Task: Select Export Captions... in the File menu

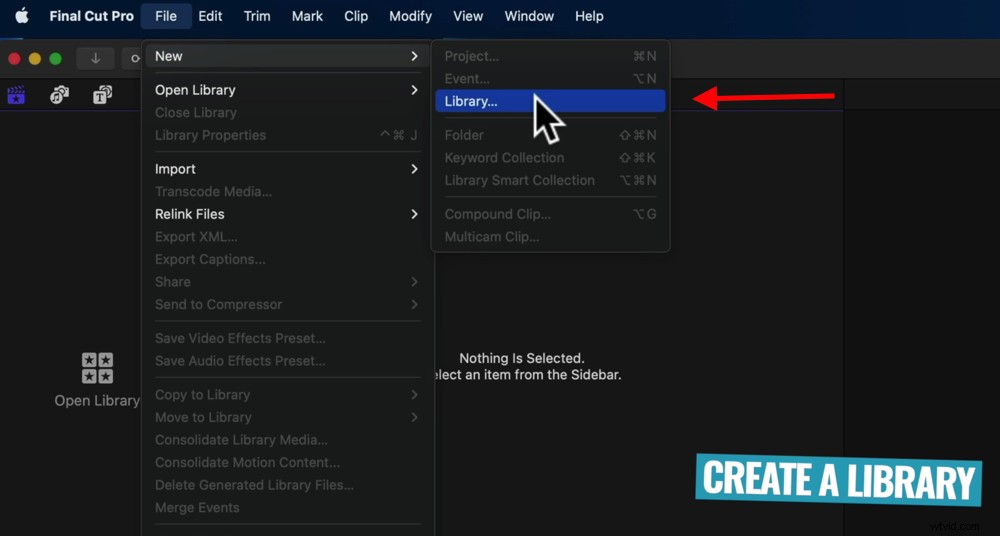Action: 288,260
